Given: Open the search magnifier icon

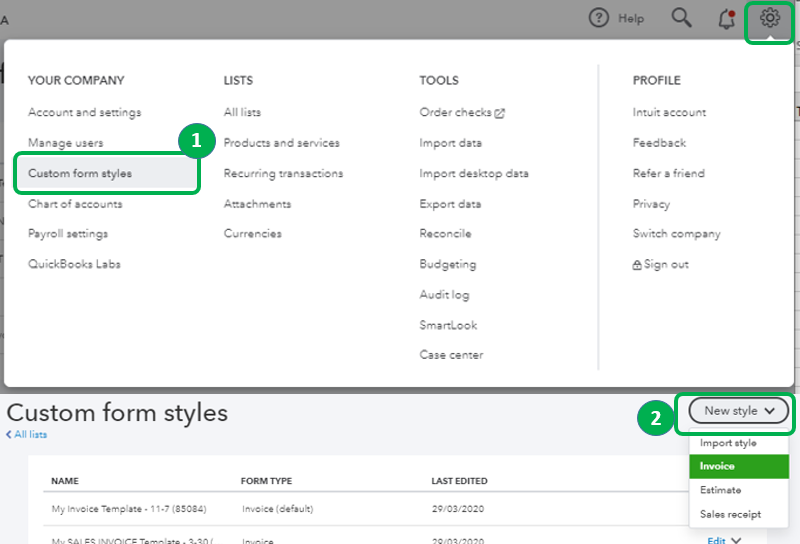Looking at the screenshot, I should pos(682,18).
